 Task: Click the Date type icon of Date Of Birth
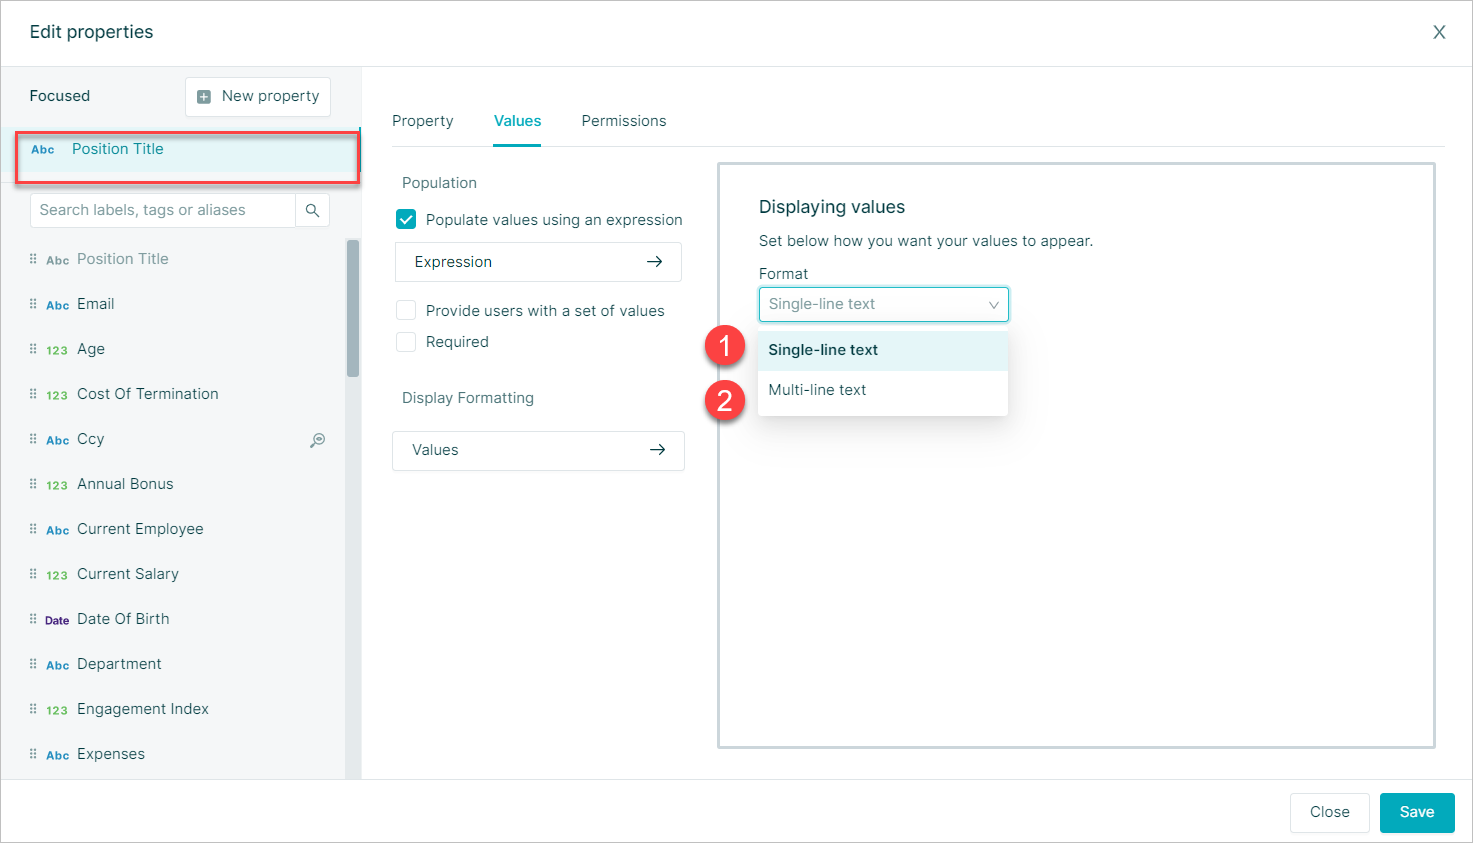[57, 620]
